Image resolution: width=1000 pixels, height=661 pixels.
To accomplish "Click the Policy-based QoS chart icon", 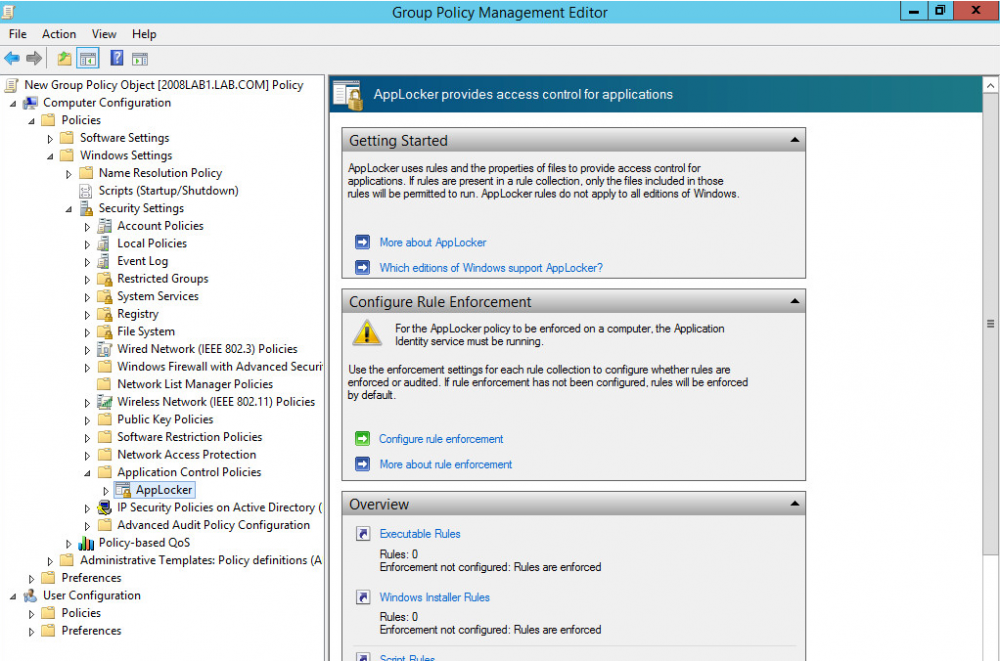I will pos(86,543).
